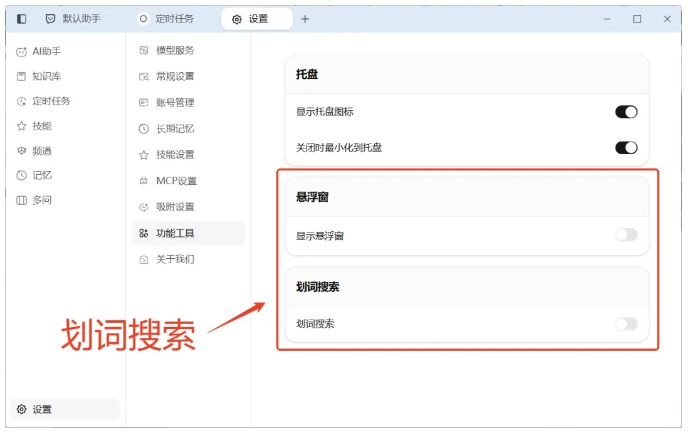Image resolution: width=691 pixels, height=440 pixels.
Task: Click the gear icon on 设置 tab
Action: click(x=237, y=19)
